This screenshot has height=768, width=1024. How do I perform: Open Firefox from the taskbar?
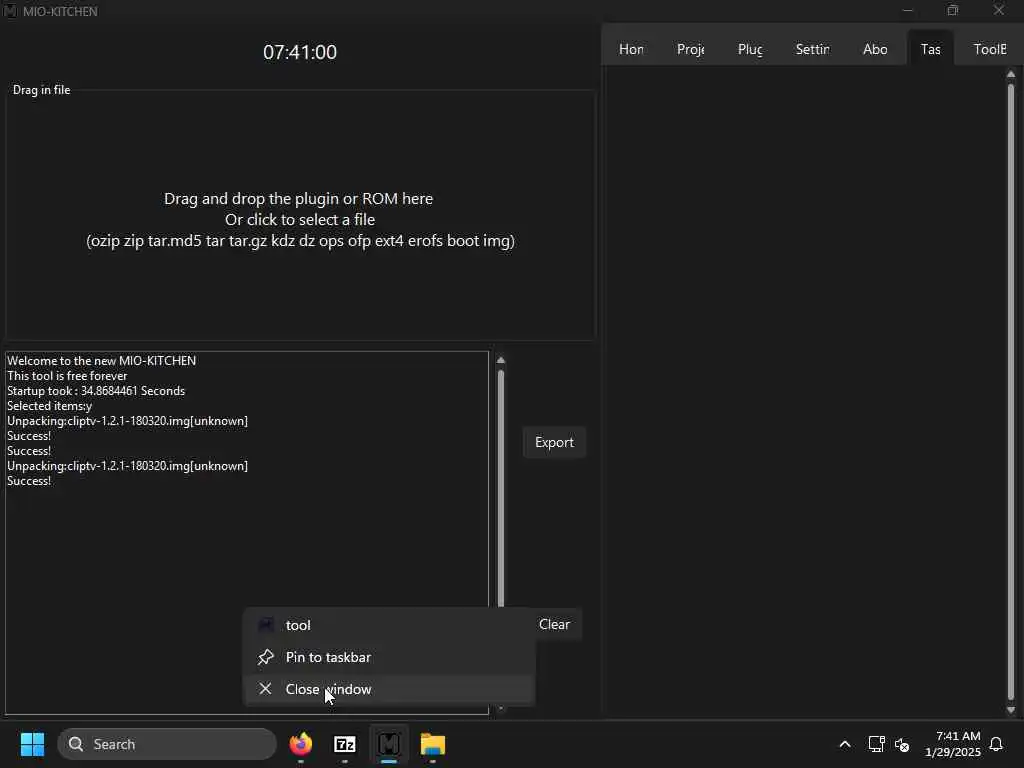coord(301,744)
